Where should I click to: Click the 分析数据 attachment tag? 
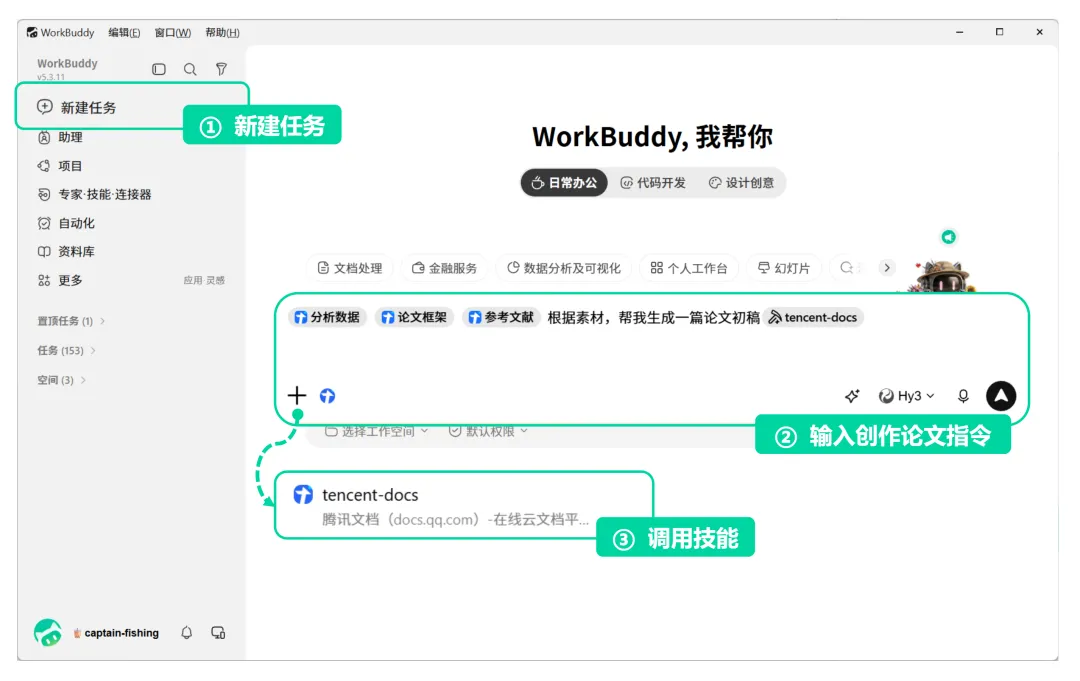[x=327, y=317]
